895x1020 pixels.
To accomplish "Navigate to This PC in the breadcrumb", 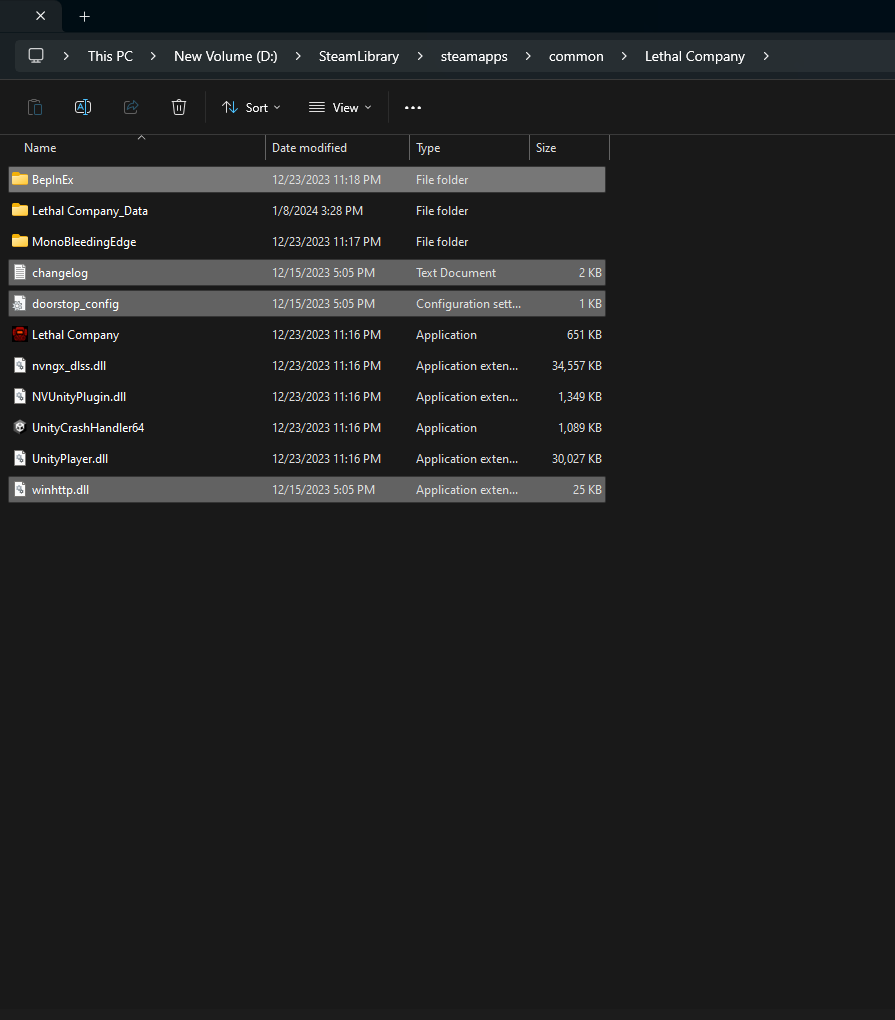I will coord(111,56).
